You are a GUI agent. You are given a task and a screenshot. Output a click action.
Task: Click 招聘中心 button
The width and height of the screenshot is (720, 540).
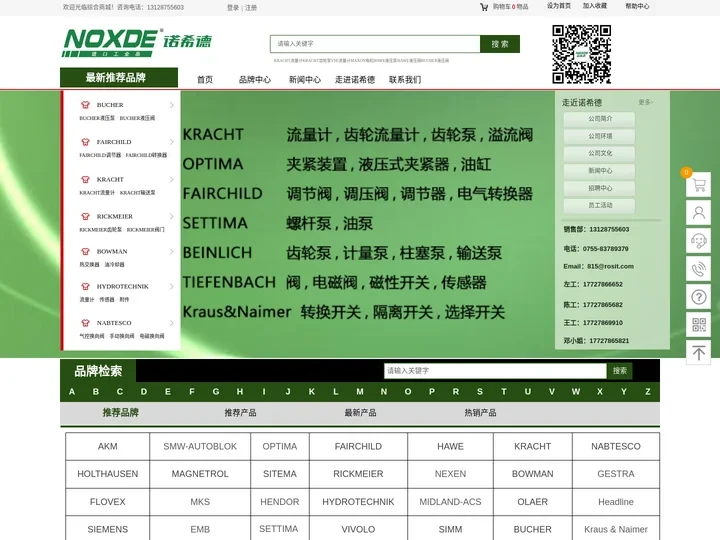pos(600,188)
